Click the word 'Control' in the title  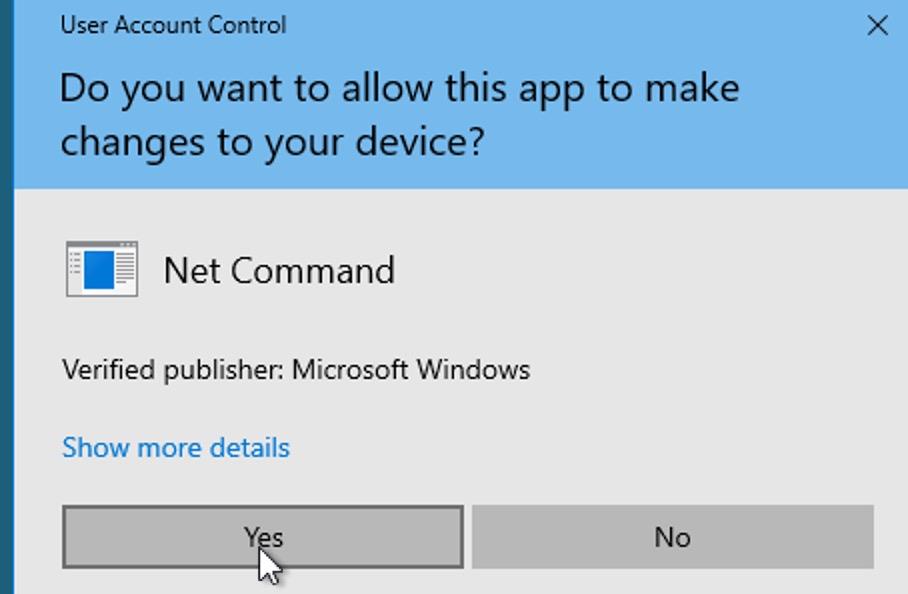(x=250, y=25)
